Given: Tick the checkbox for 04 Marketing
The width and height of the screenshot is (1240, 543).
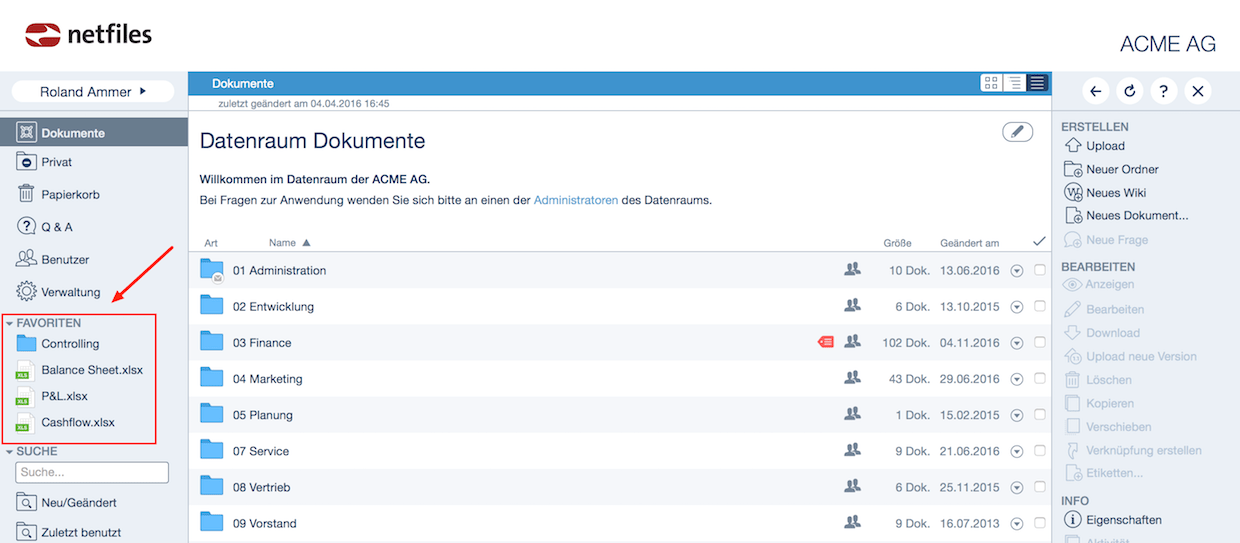Looking at the screenshot, I should point(1040,378).
